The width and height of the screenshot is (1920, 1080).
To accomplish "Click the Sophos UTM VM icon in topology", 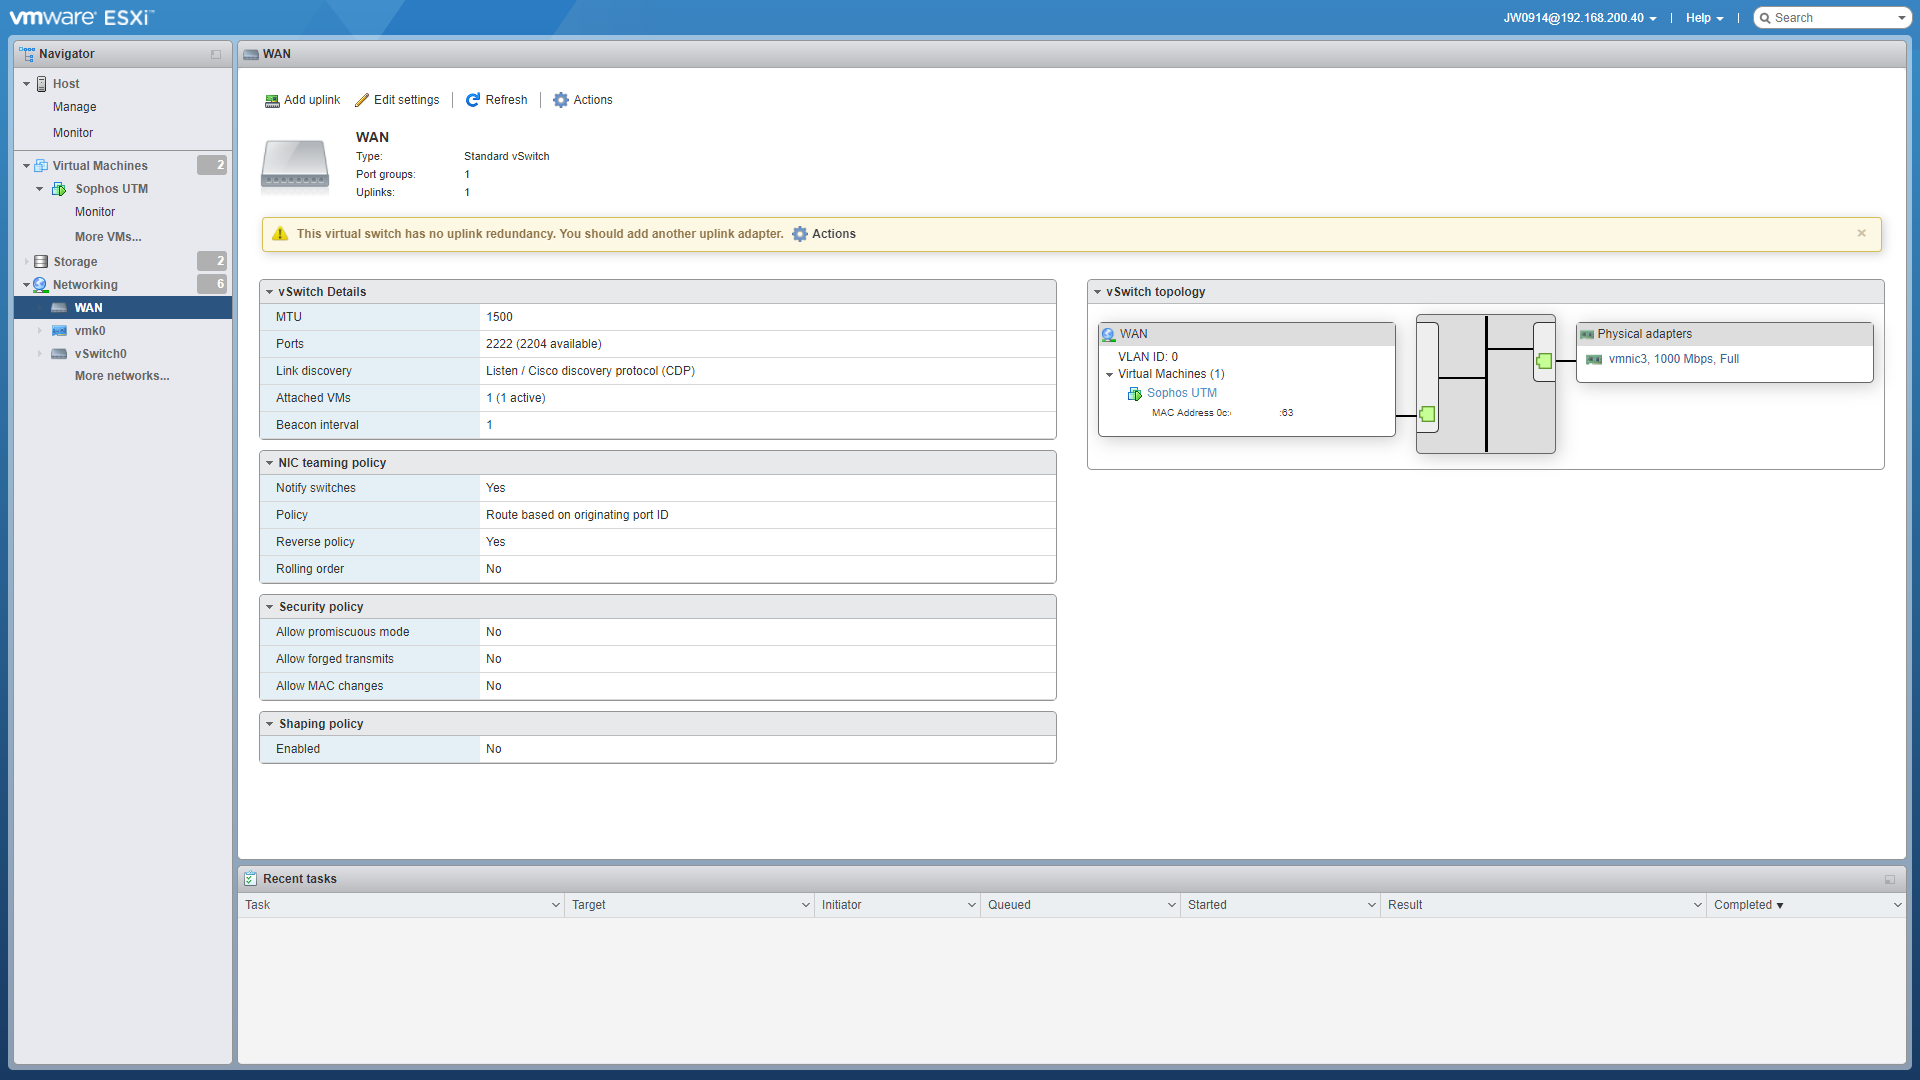I will click(x=1135, y=394).
